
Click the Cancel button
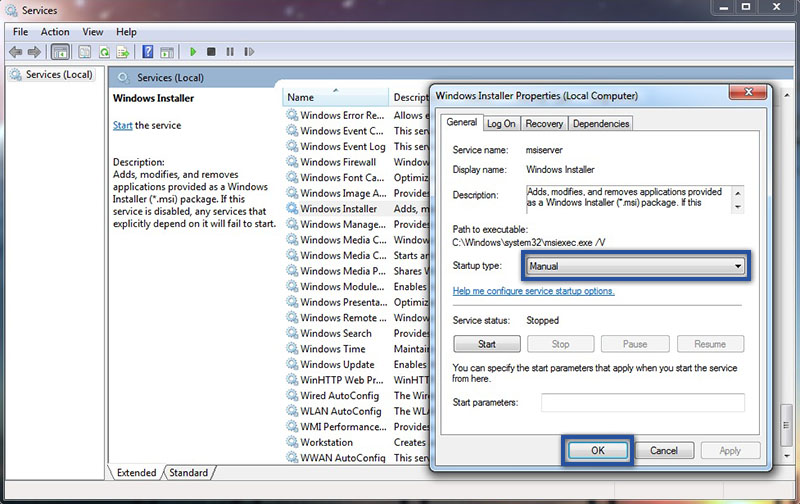point(664,450)
